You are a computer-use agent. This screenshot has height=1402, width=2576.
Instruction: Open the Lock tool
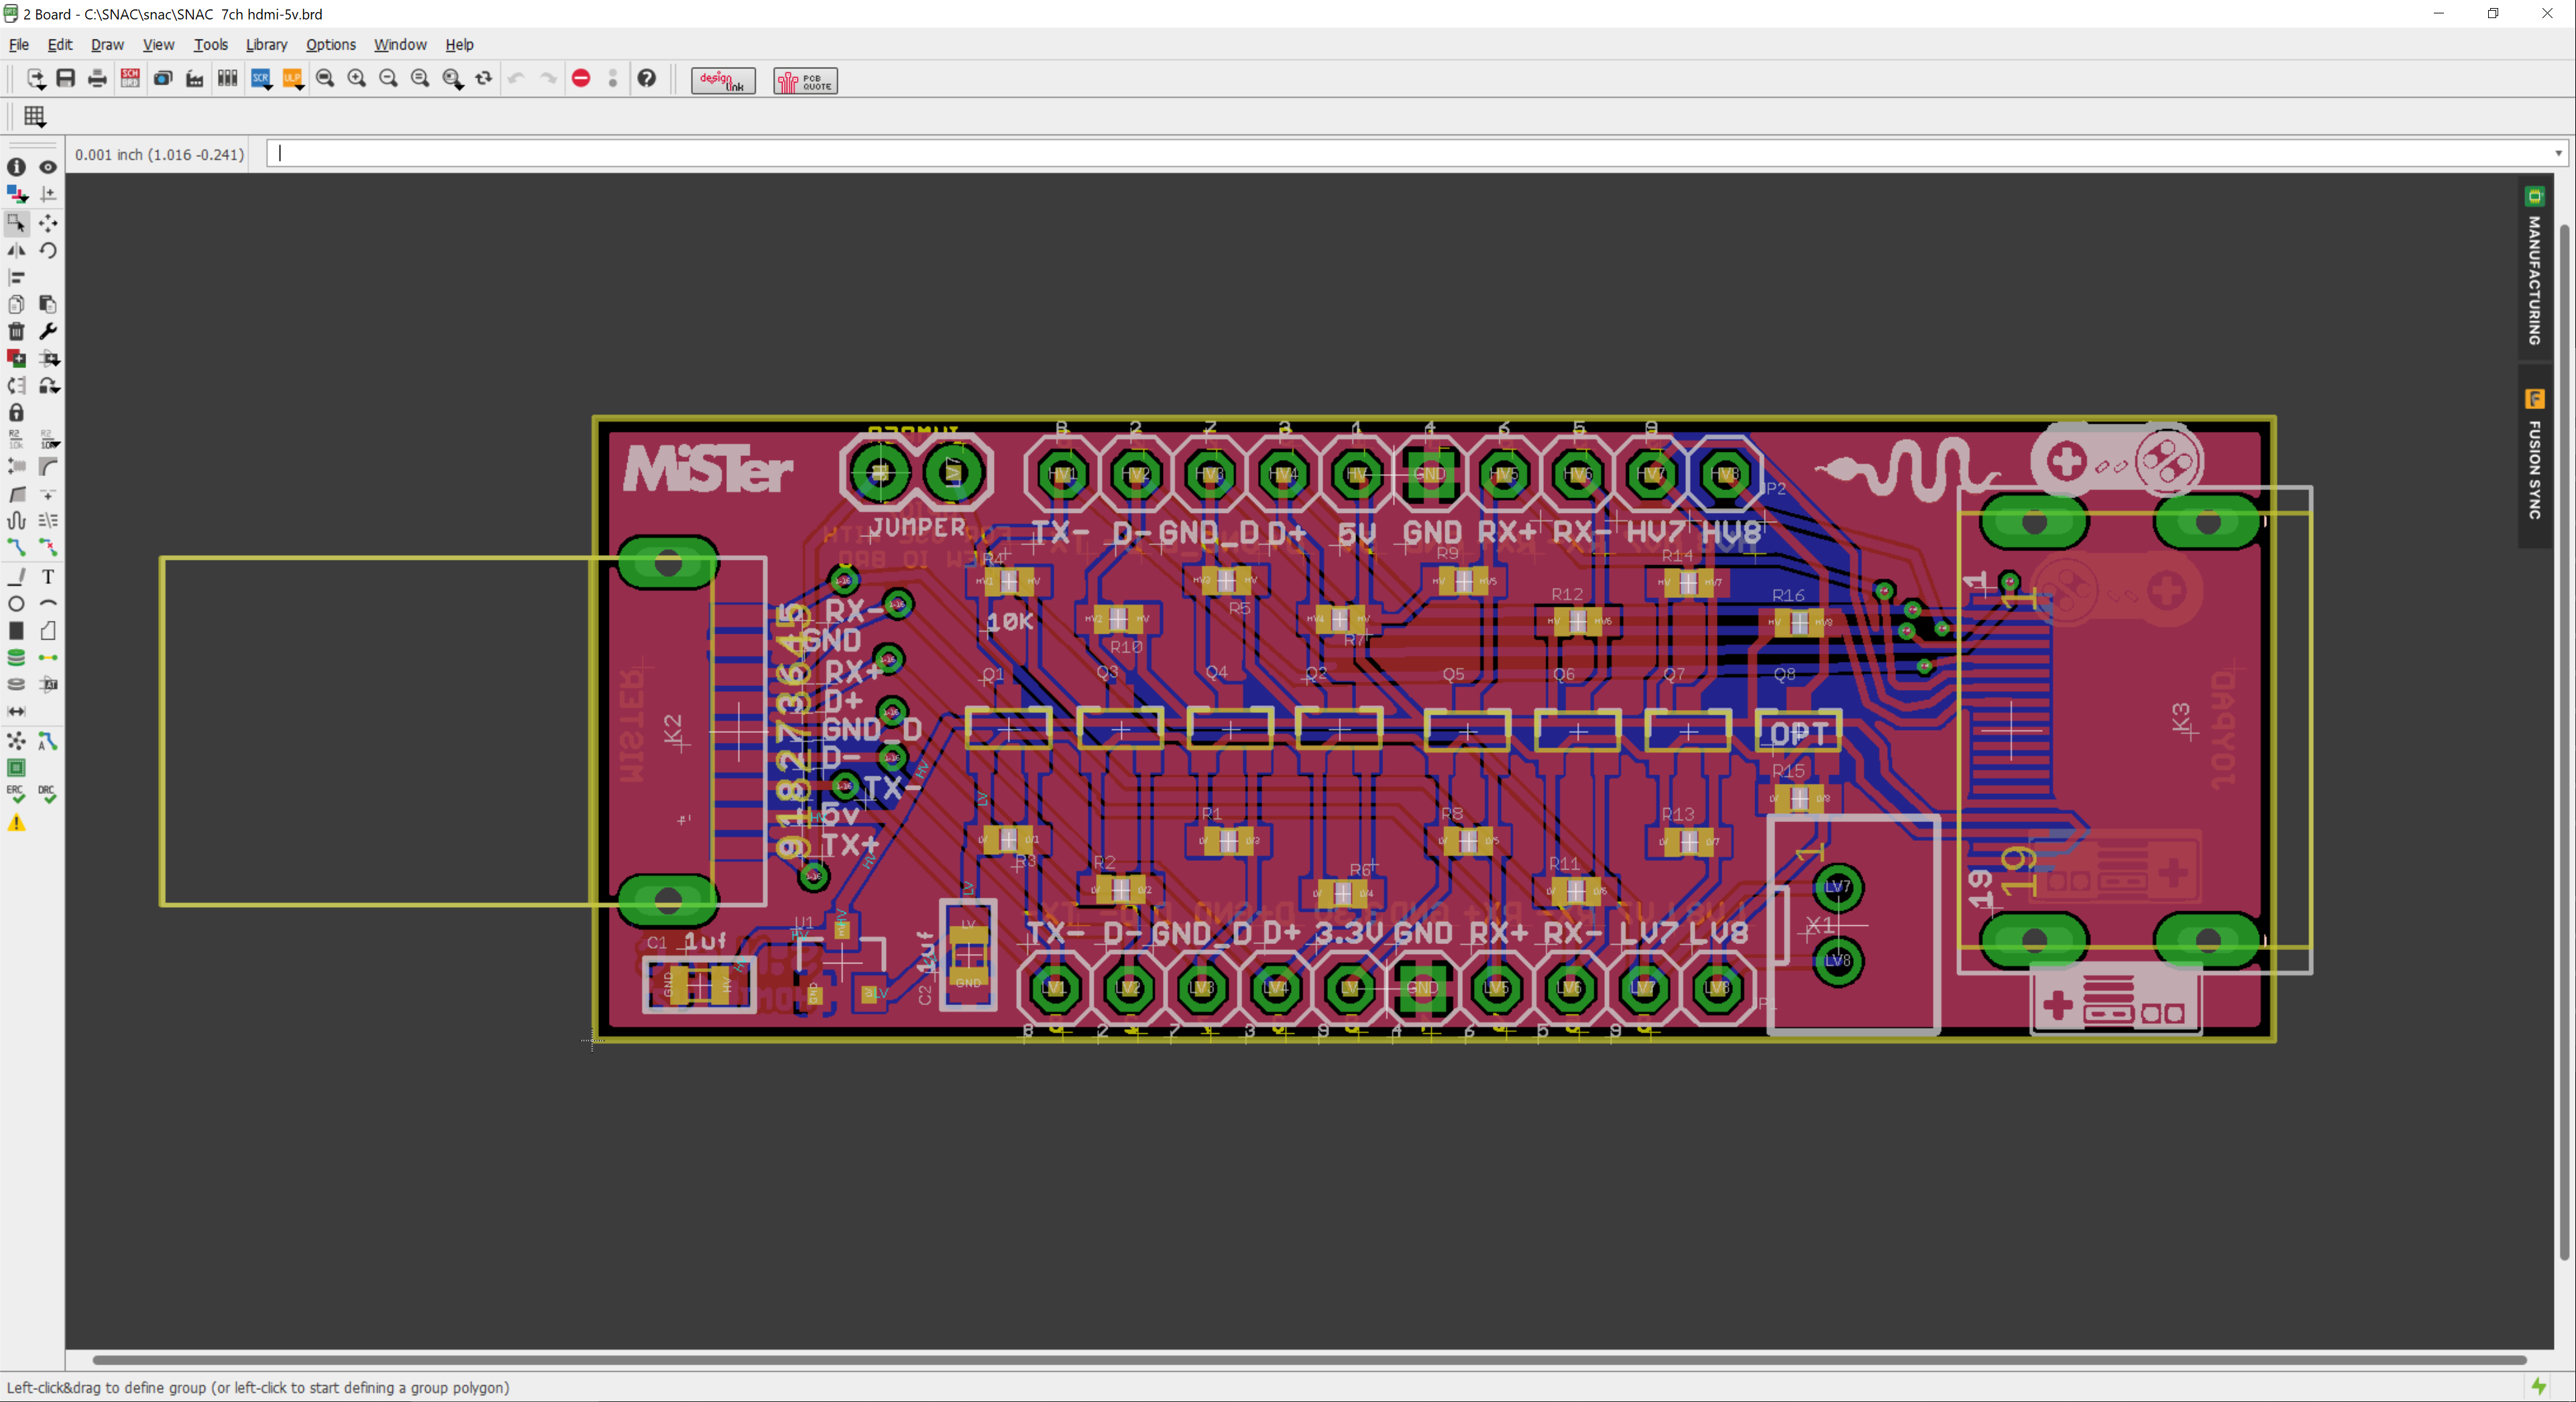(17, 412)
